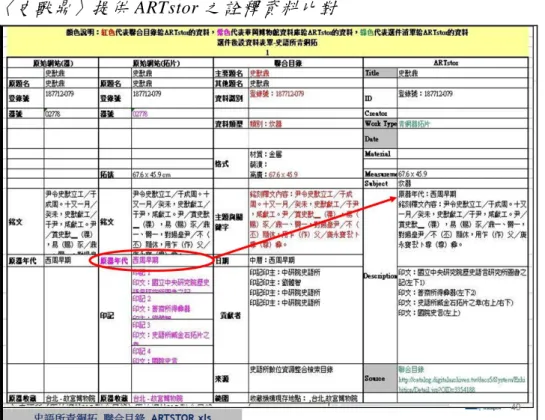Click the 原始網站(器) column header
The height and width of the screenshot is (420, 545).
(53, 63)
